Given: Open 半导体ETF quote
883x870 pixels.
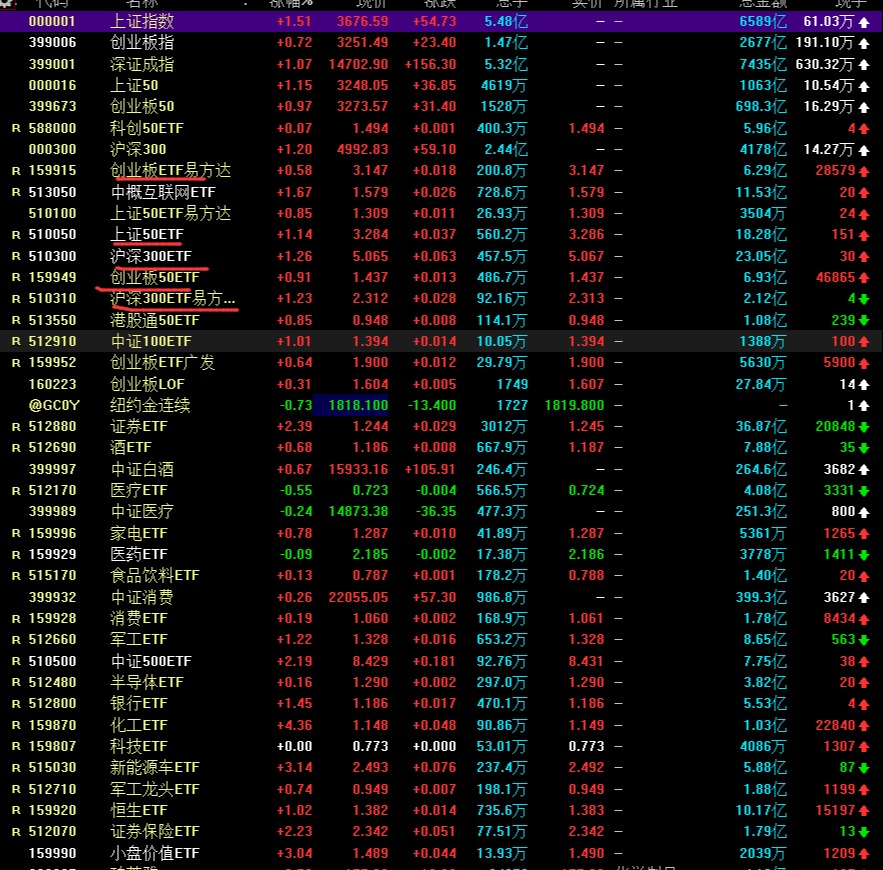Looking at the screenshot, I should tap(147, 682).
